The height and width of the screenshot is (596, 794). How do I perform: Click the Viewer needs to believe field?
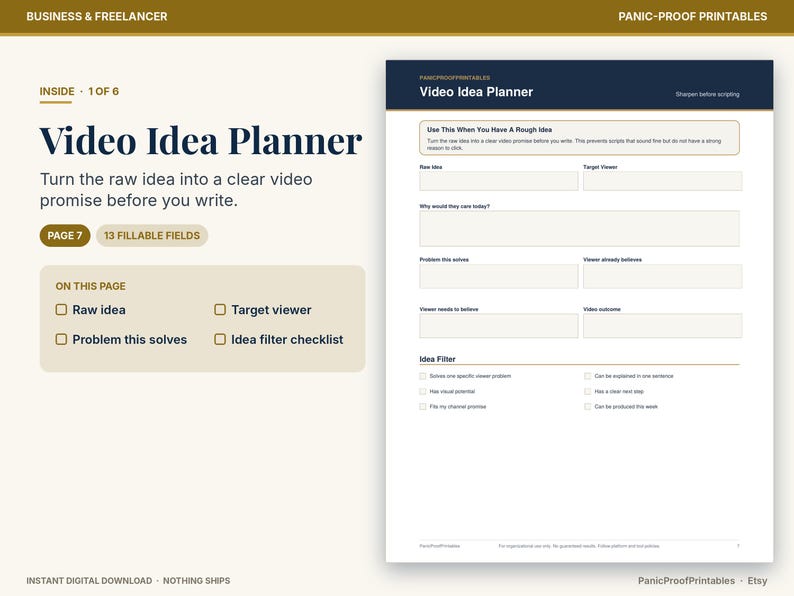(498, 326)
